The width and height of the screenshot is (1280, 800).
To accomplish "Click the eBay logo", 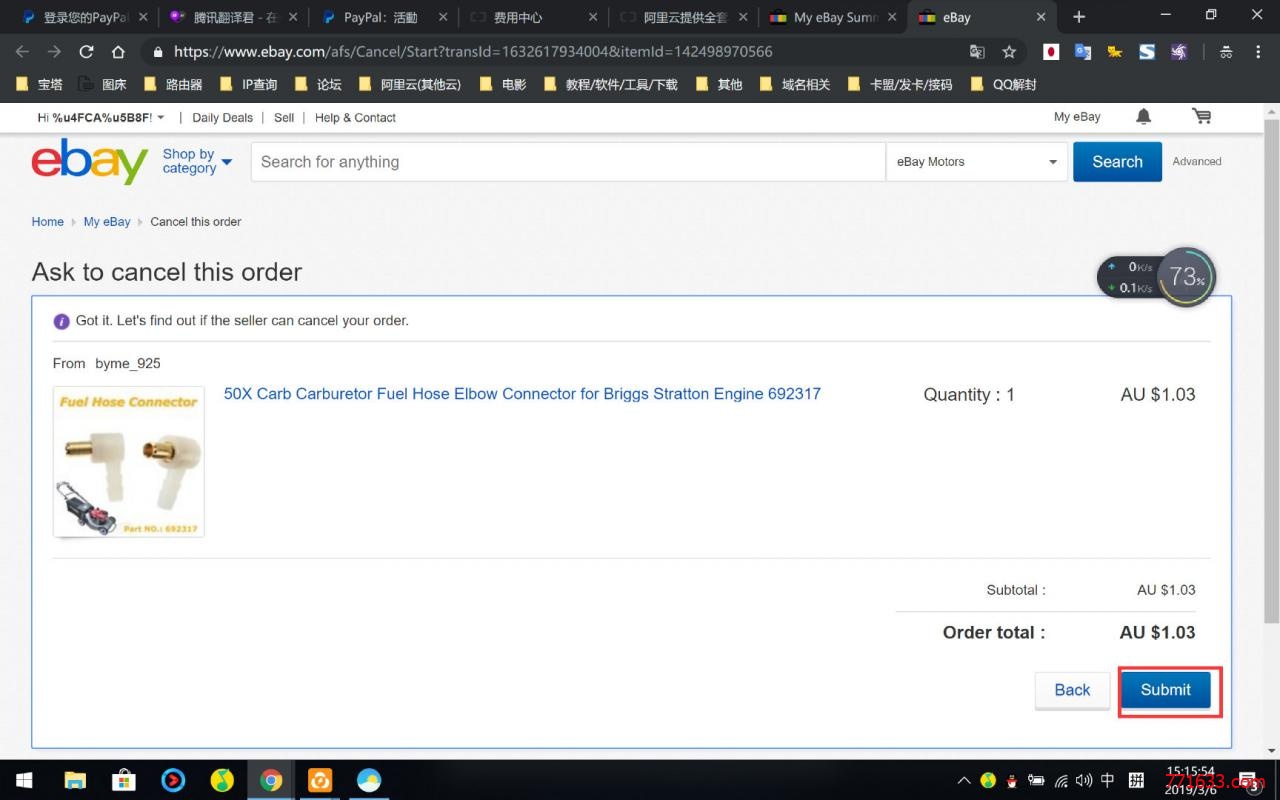I will click(90, 162).
